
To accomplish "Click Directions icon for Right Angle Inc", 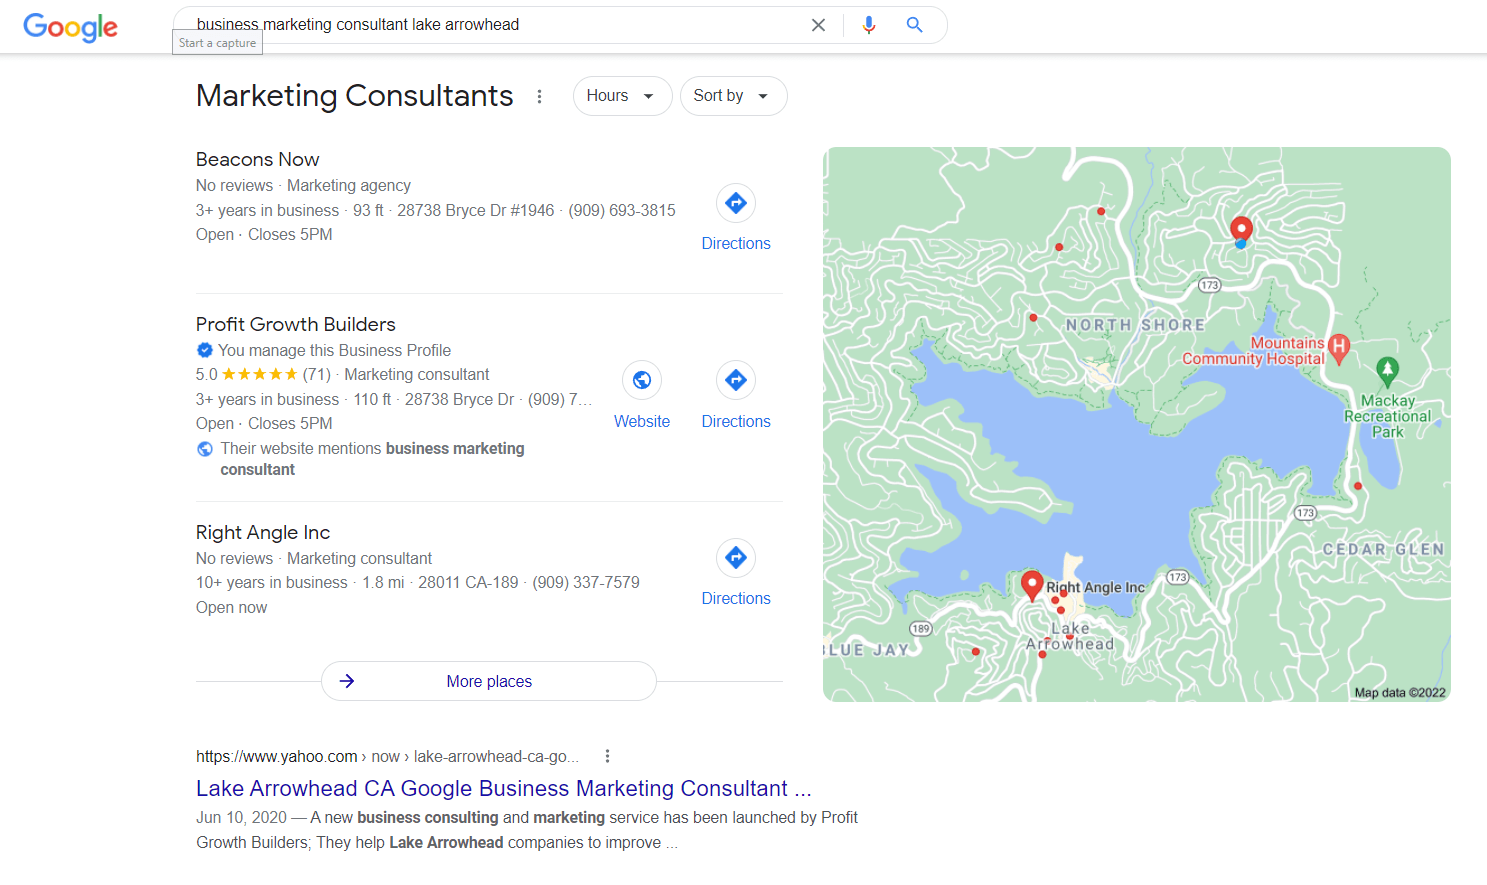I will click(x=736, y=557).
